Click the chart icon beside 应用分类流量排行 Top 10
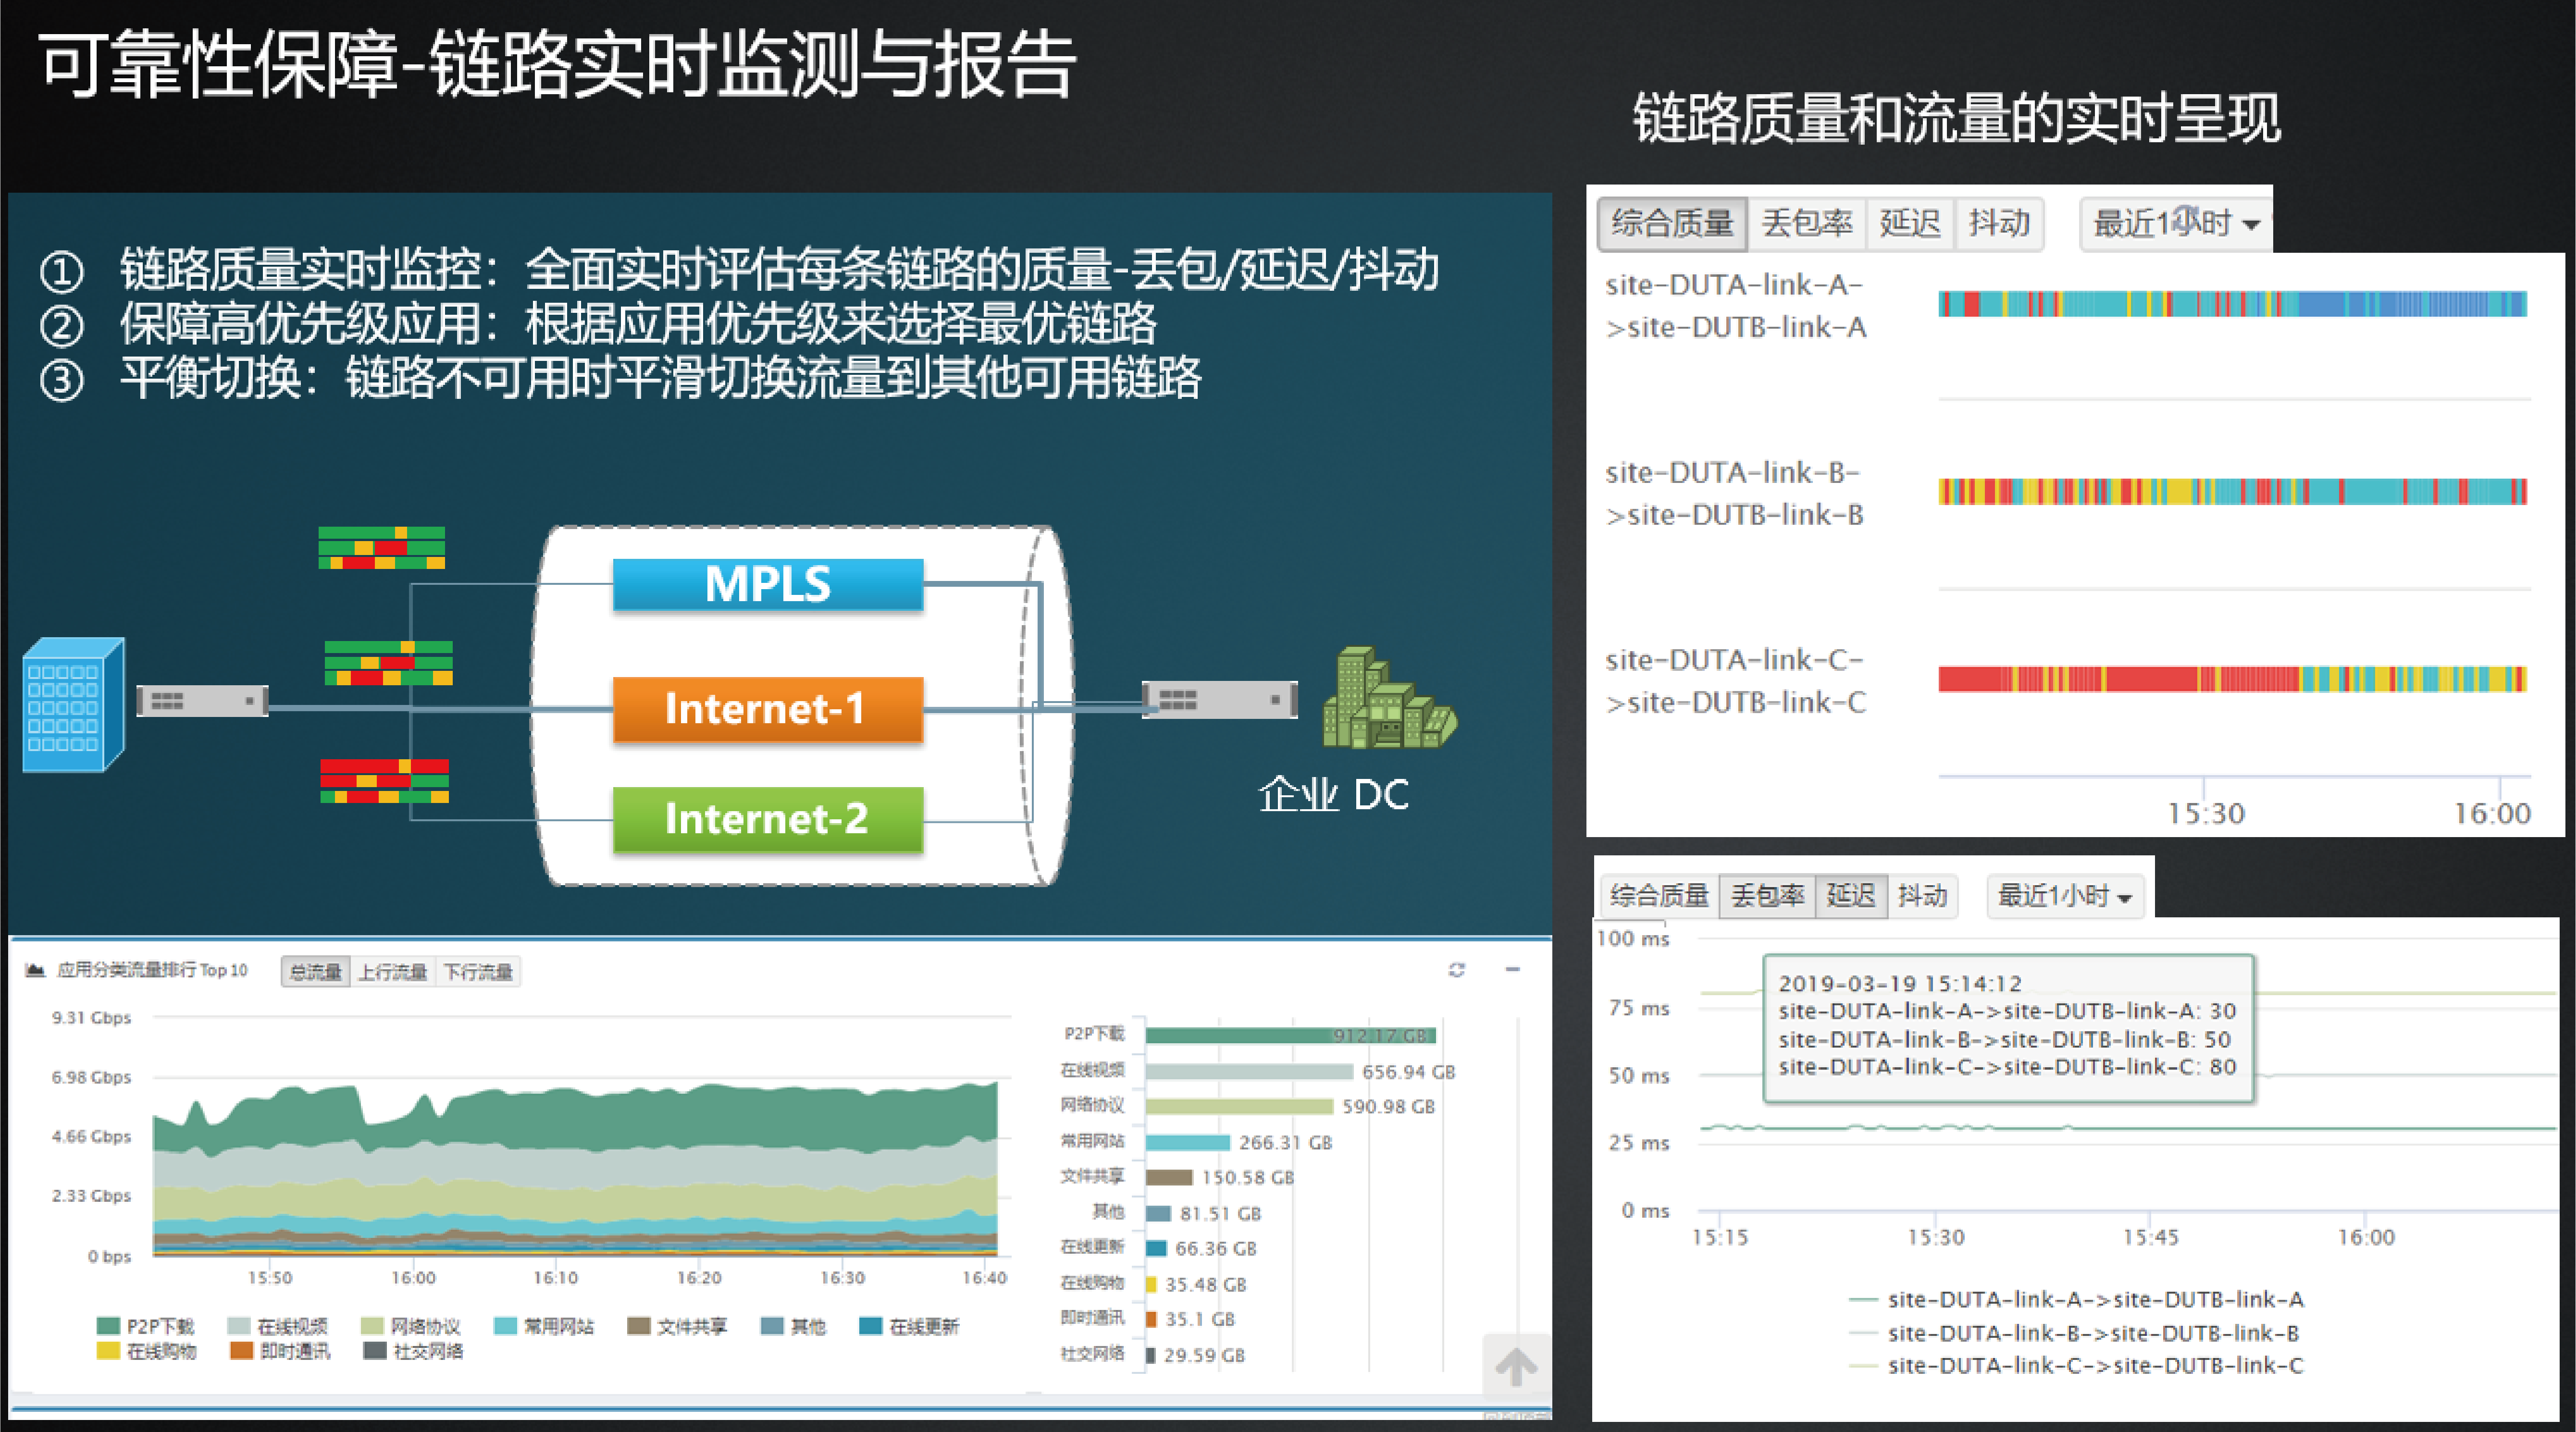 (35, 970)
